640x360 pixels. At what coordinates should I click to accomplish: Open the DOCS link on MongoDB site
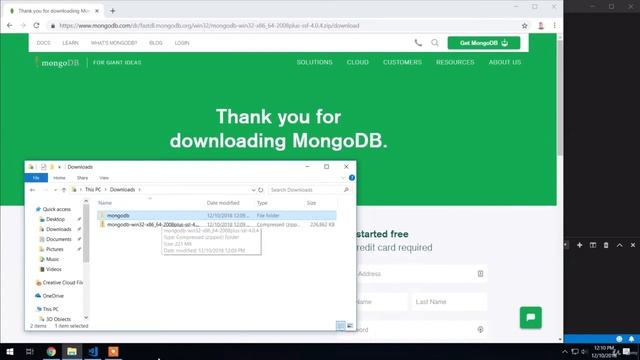[43, 43]
